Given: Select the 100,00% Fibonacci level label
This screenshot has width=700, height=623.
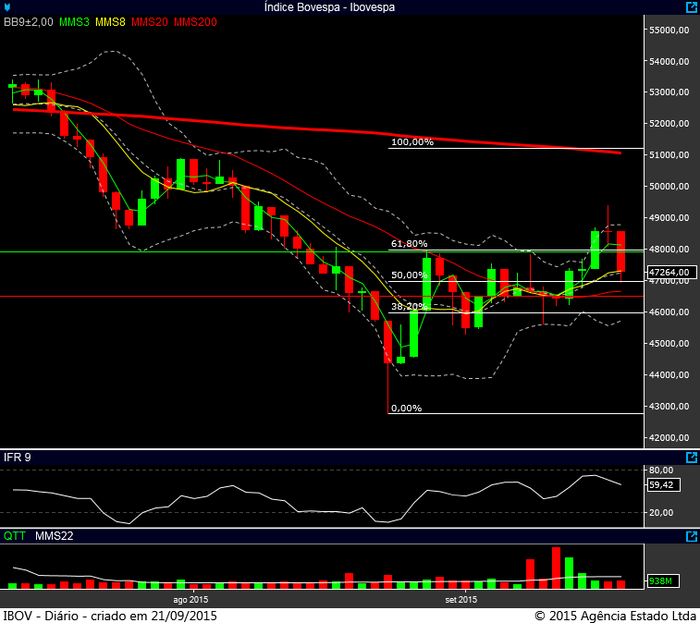Looking at the screenshot, I should 412,142.
